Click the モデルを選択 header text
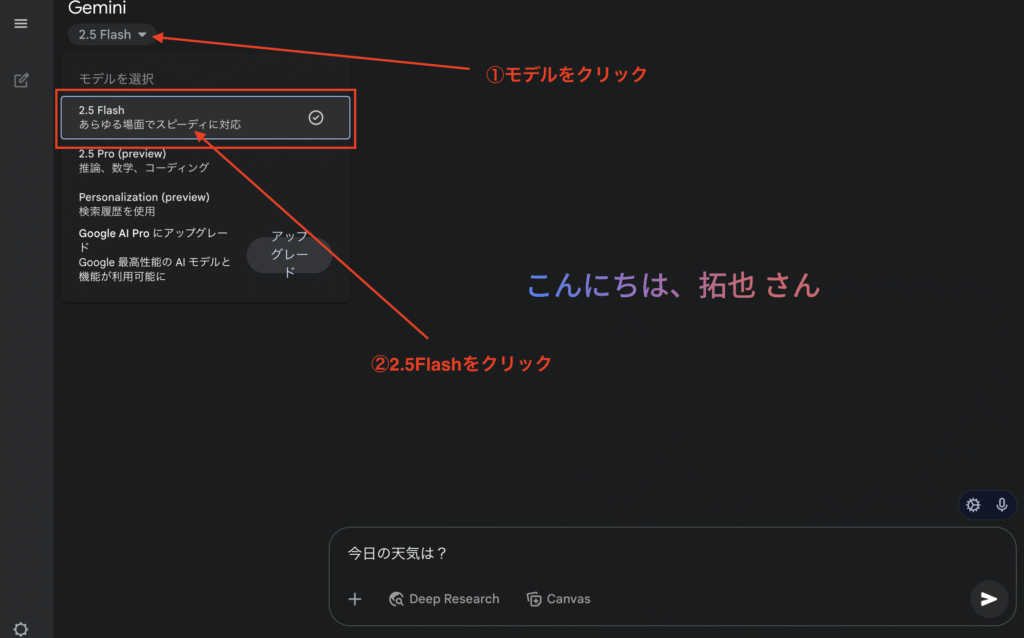This screenshot has height=638, width=1024. pos(116,79)
